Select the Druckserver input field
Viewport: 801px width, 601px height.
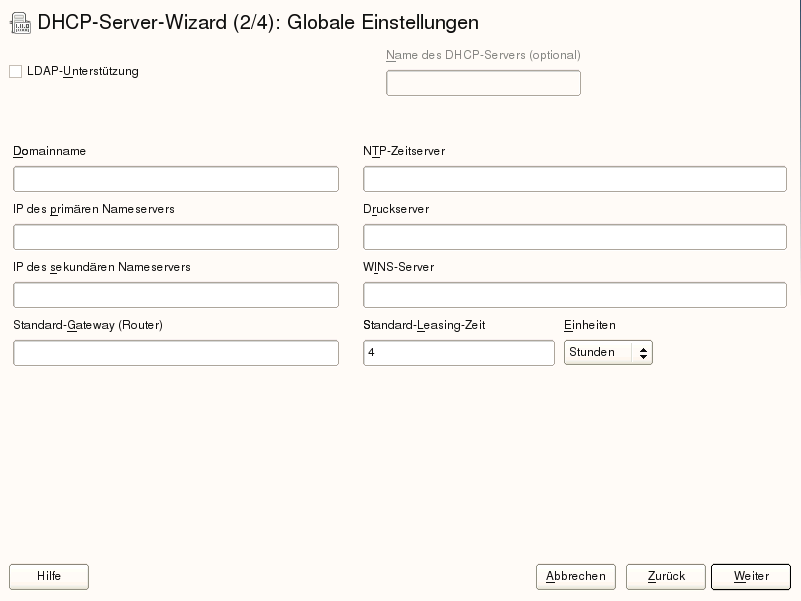[575, 237]
